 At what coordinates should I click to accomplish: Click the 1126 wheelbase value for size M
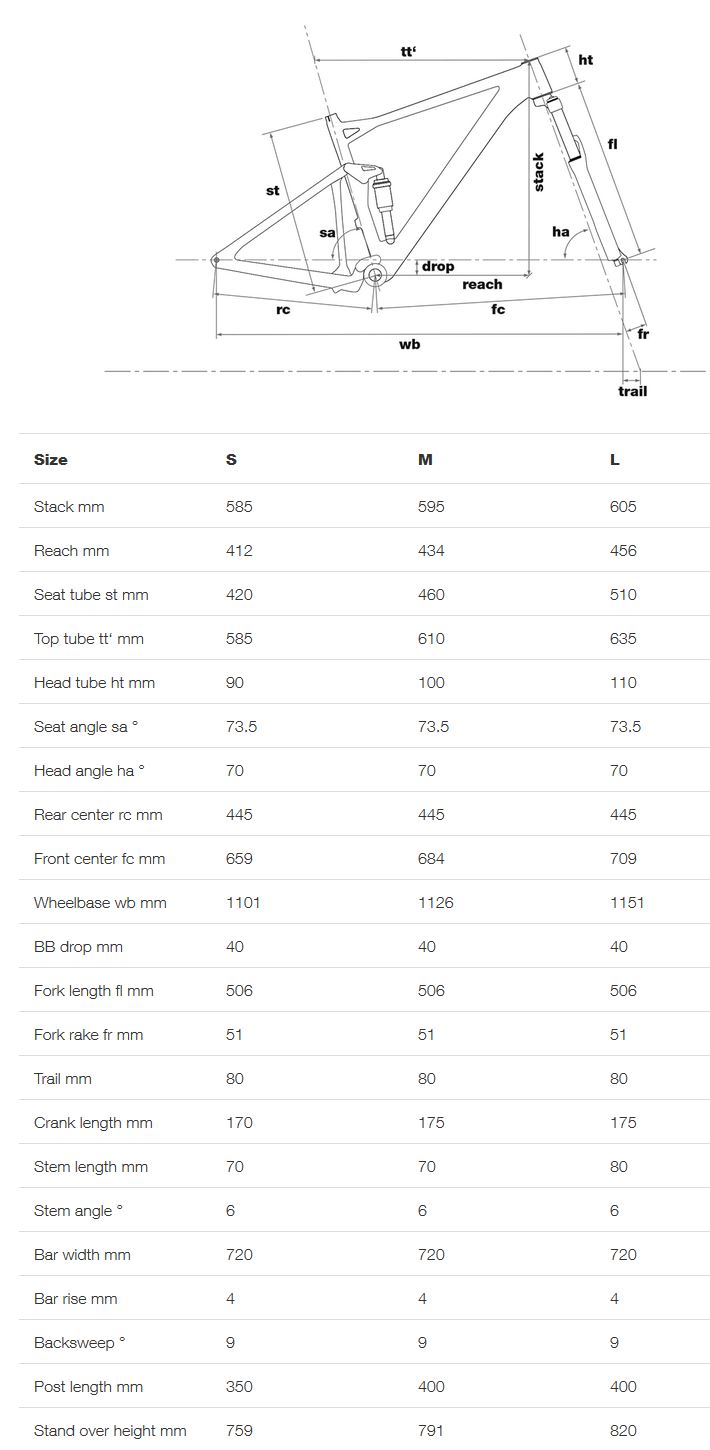pyautogui.click(x=435, y=903)
